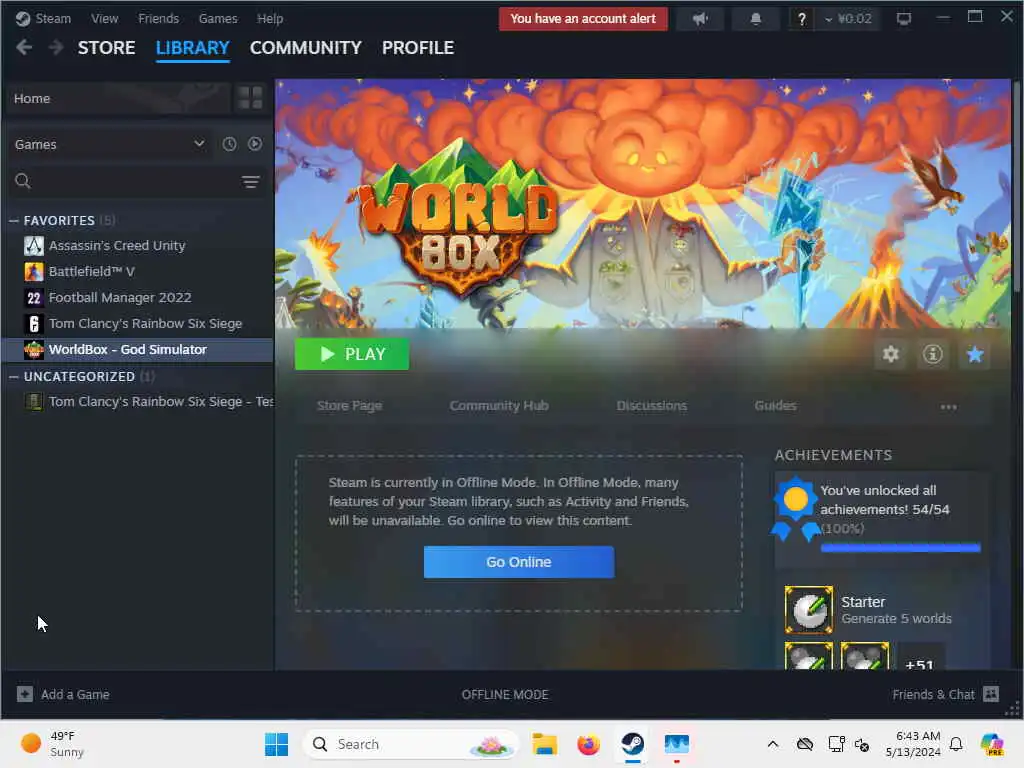1024x768 pixels.
Task: Open advanced filter options icon
Action: click(251, 182)
